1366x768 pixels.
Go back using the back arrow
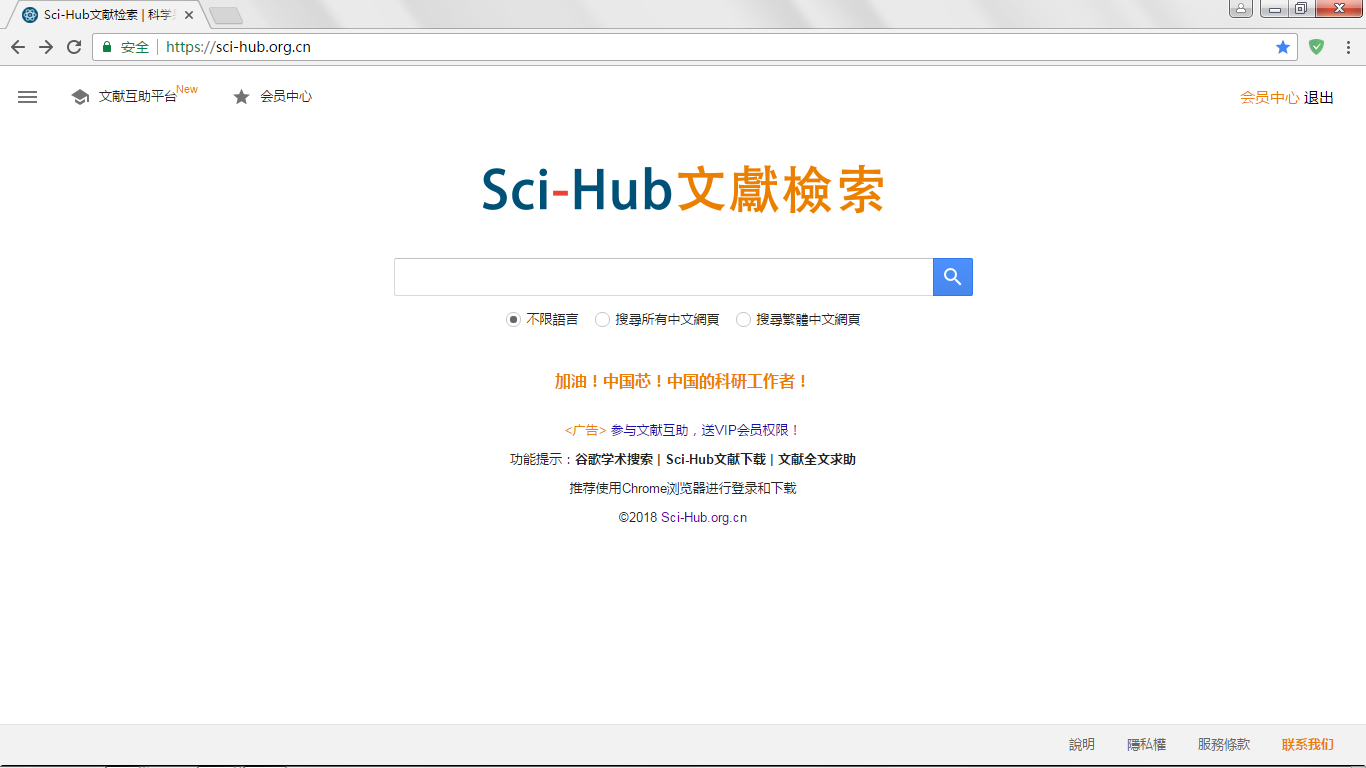point(18,46)
